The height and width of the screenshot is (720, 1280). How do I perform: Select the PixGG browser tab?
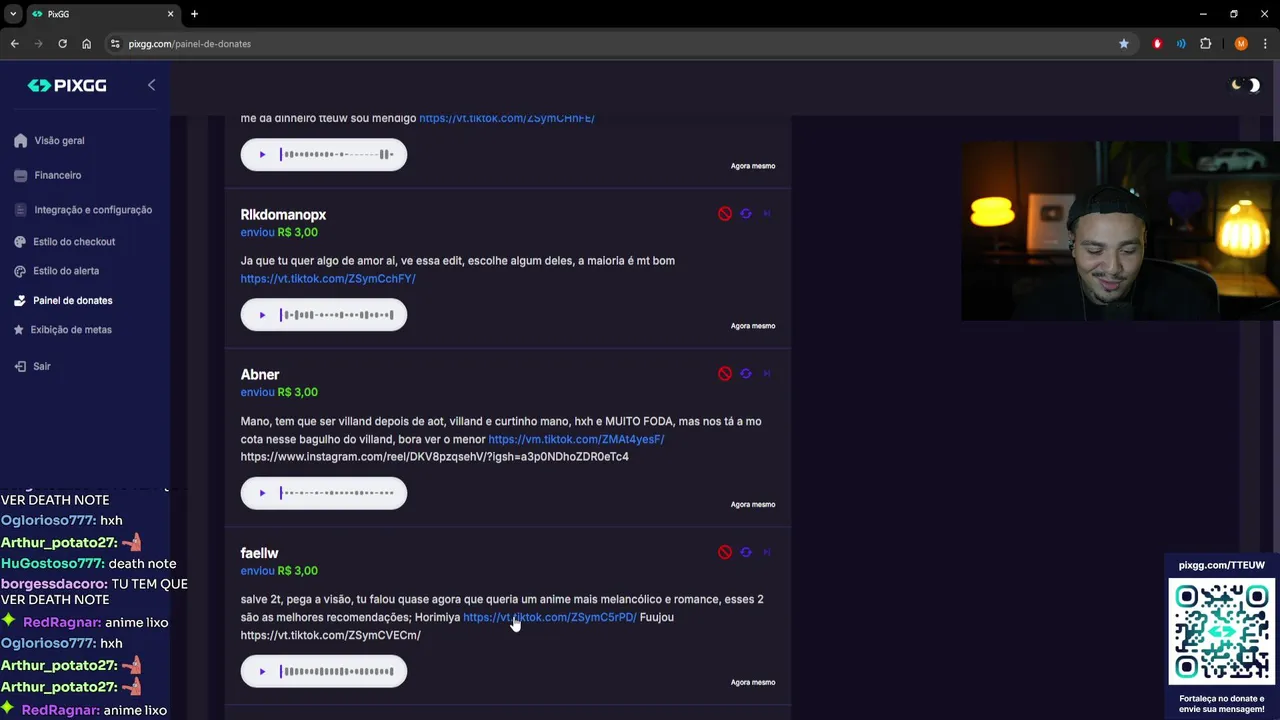pos(102,14)
